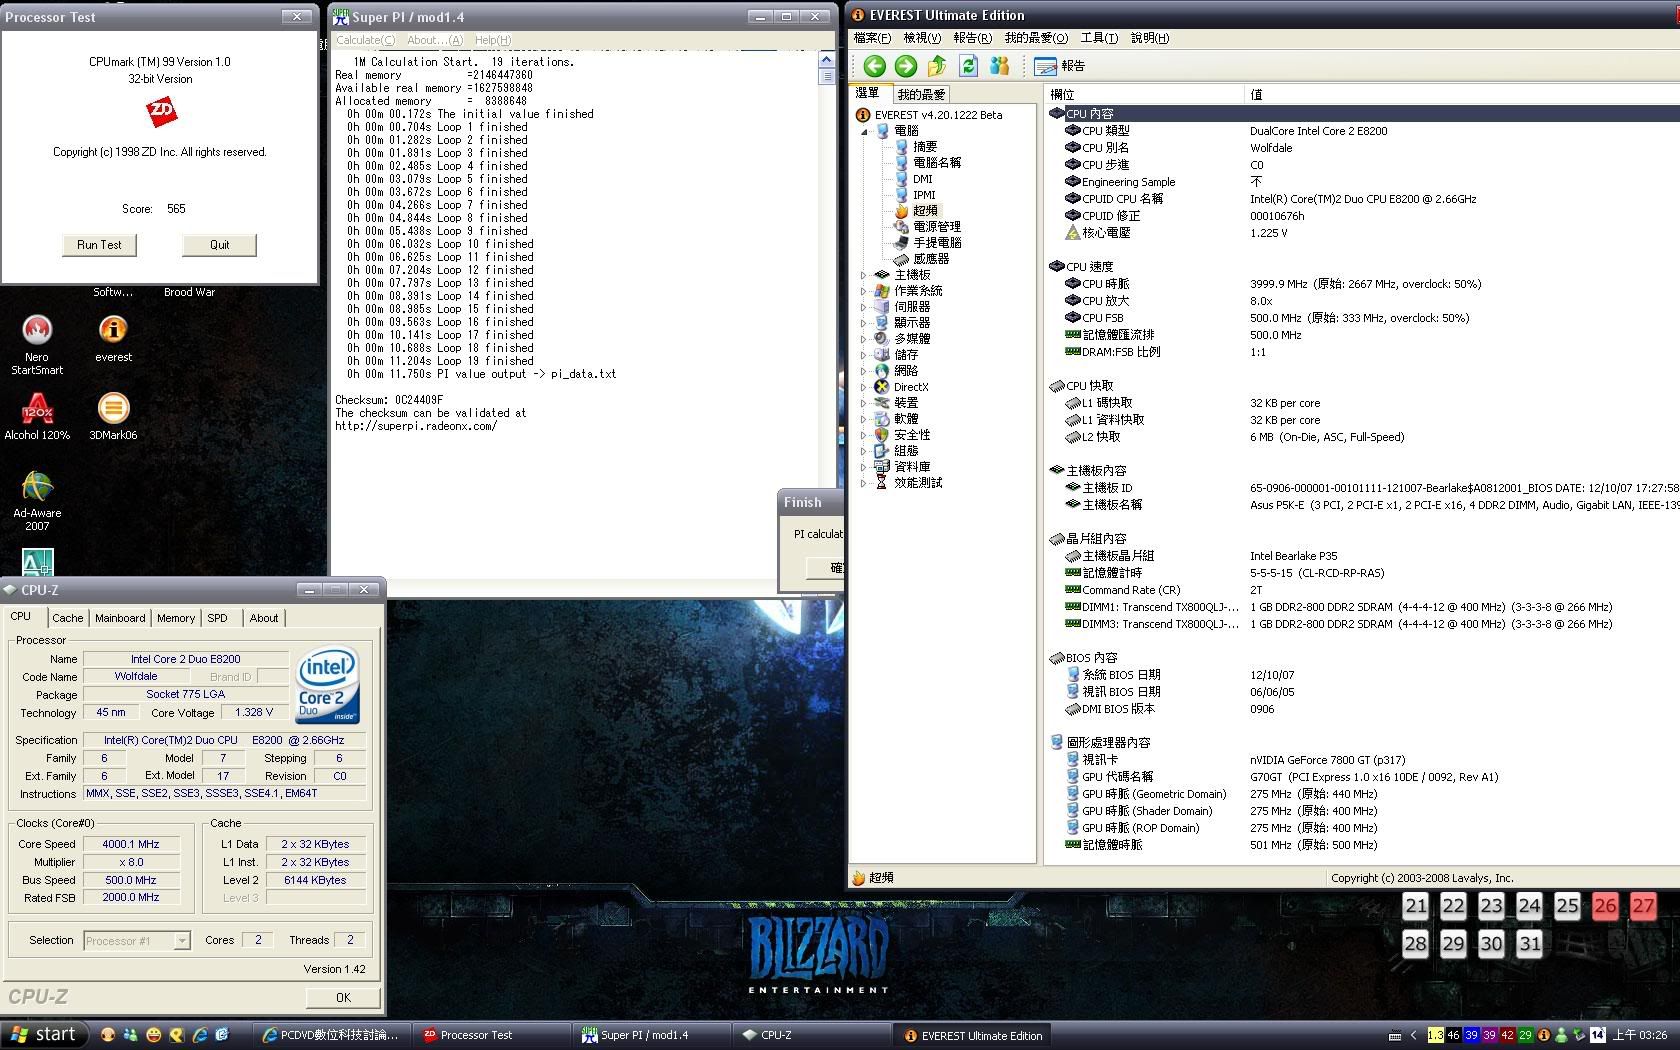Click the 欄位 column header in EVEREST
The height and width of the screenshot is (1050, 1680).
tap(1145, 95)
